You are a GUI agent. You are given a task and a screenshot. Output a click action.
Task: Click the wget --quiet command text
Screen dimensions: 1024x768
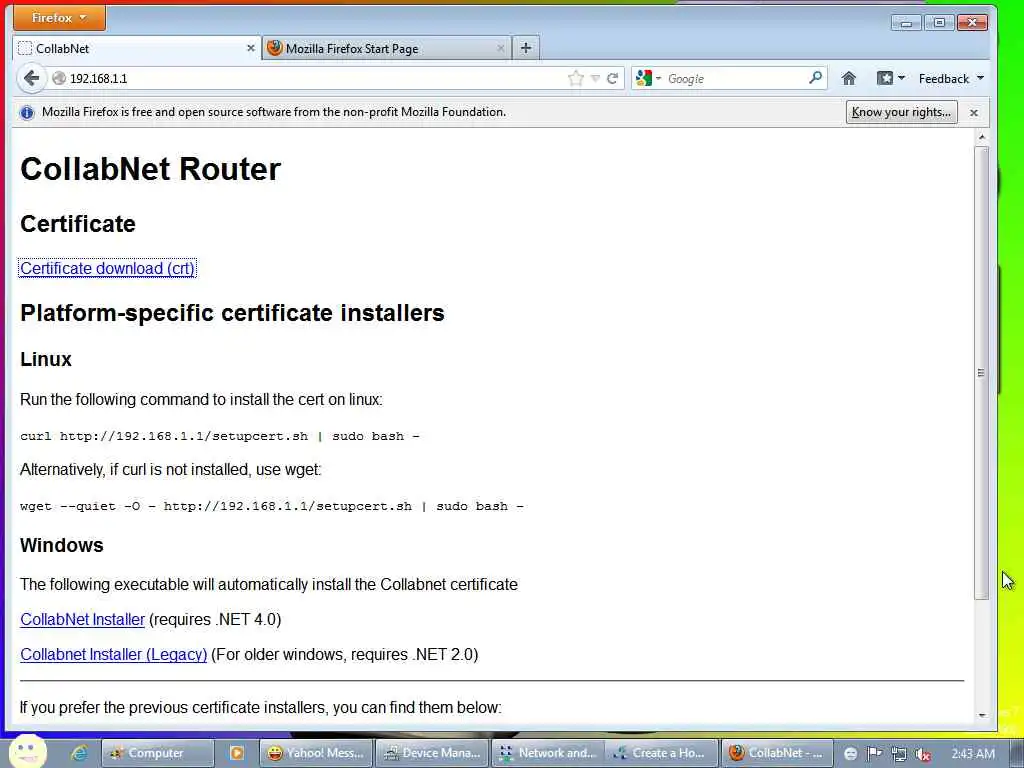click(272, 506)
